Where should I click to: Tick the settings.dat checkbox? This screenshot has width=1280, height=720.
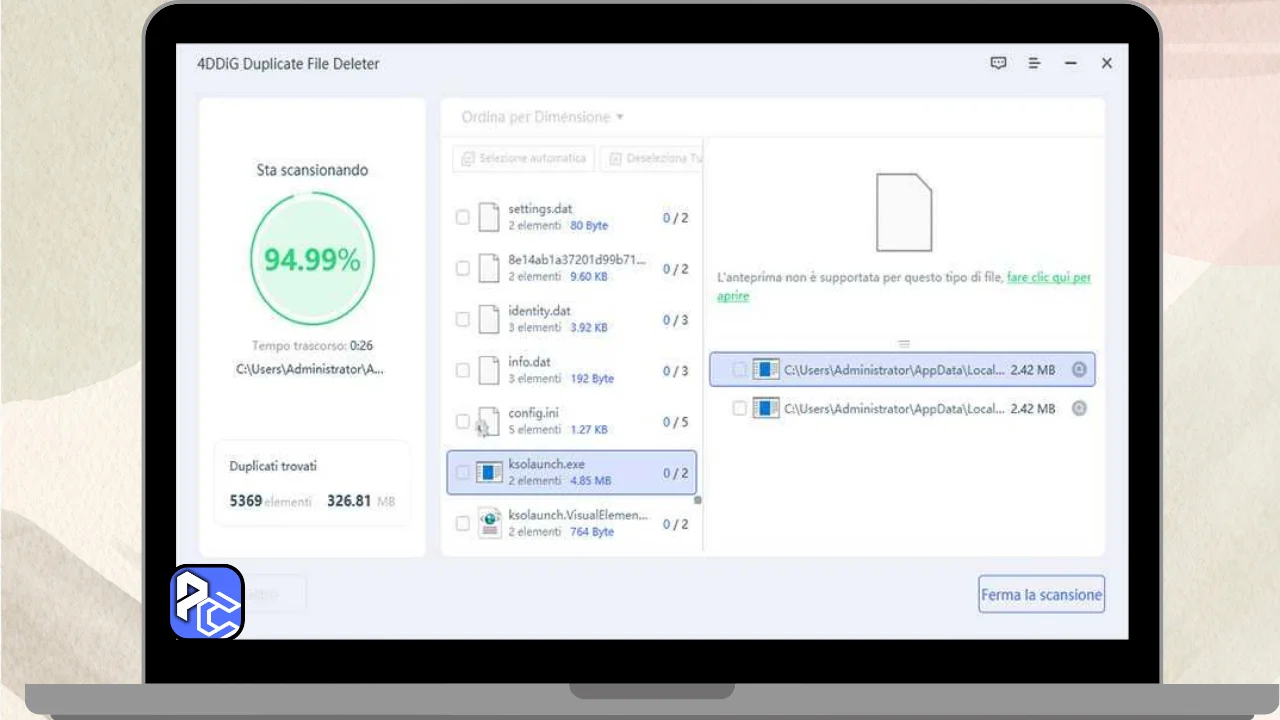[x=462, y=217]
